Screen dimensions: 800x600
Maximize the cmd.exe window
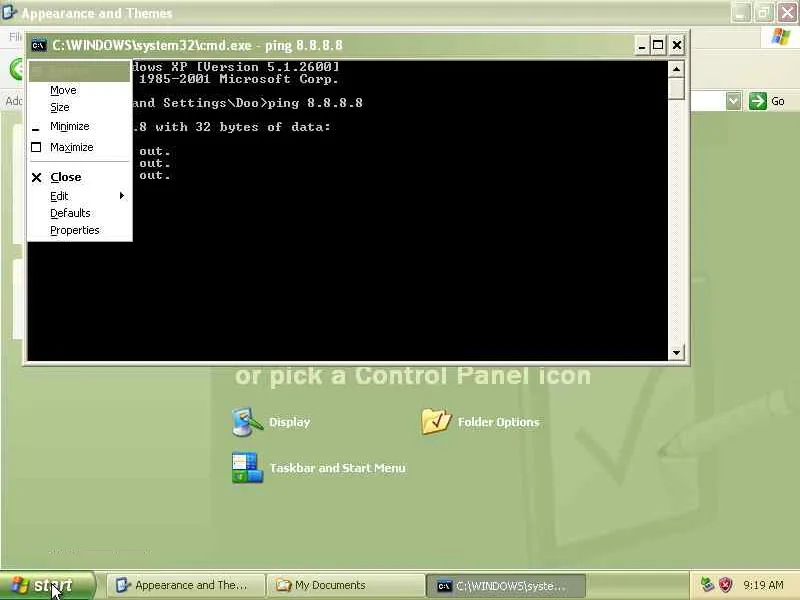click(658, 45)
